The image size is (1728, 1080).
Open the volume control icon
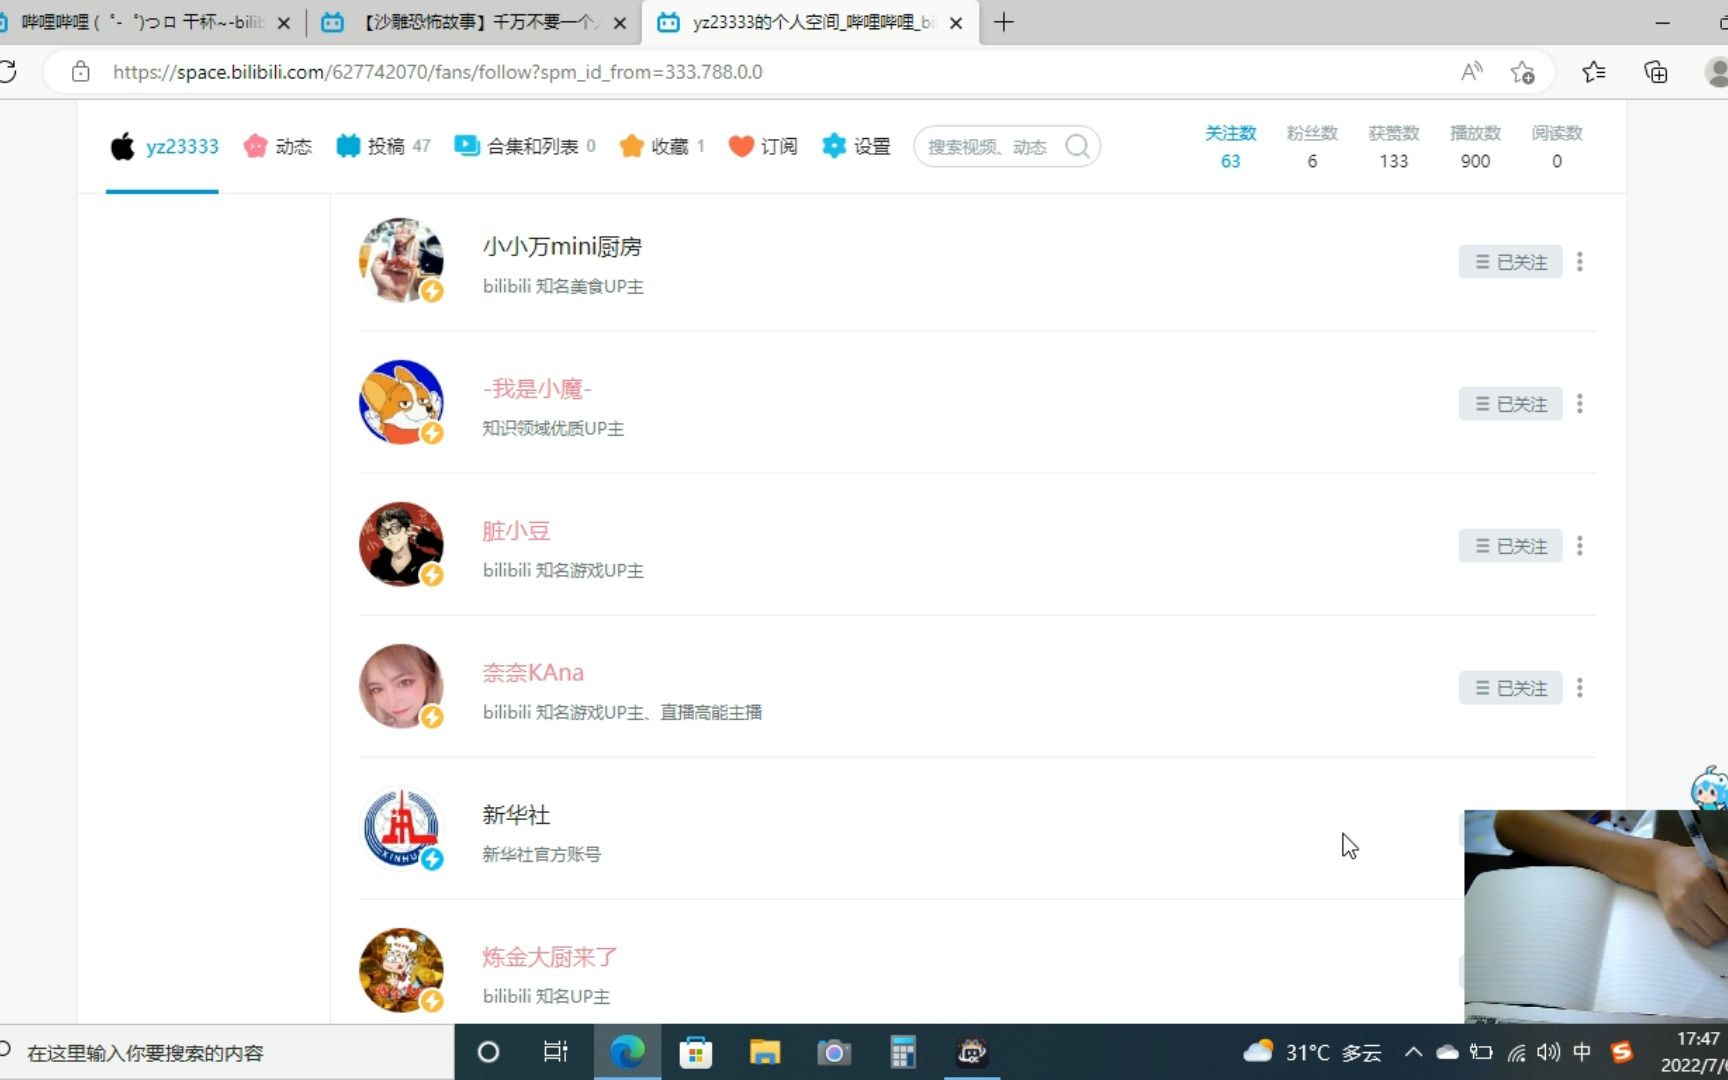pyautogui.click(x=1549, y=1052)
